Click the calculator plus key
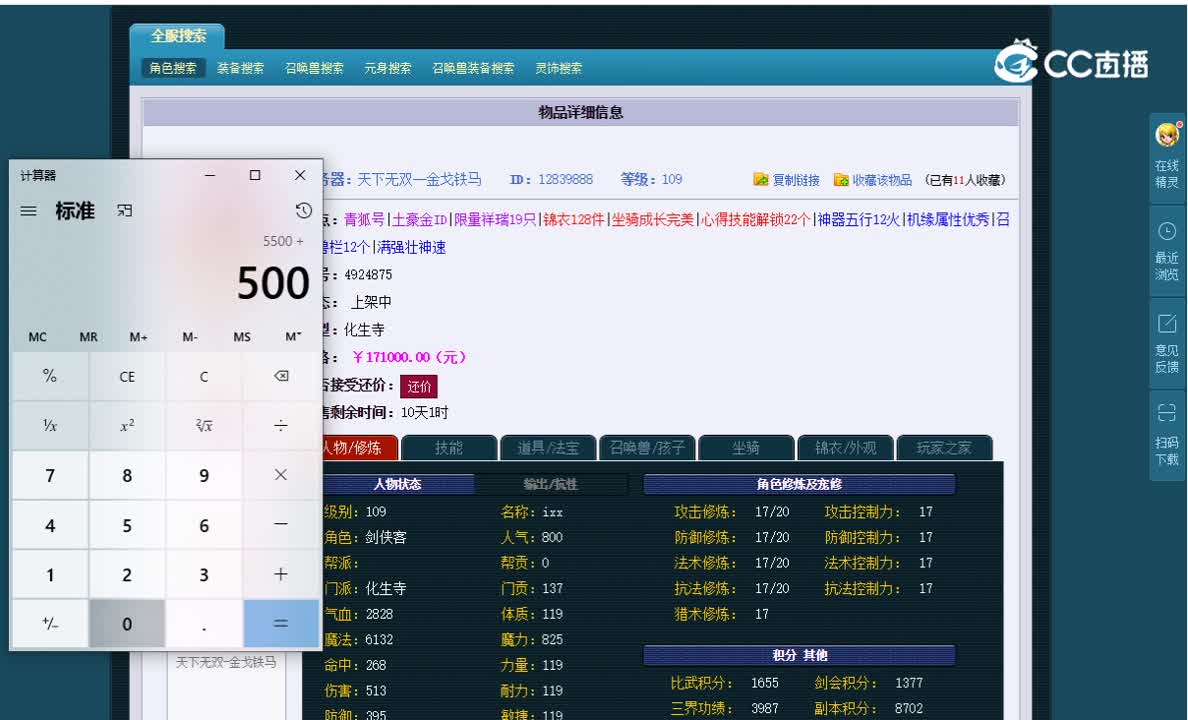Image resolution: width=1188 pixels, height=720 pixels. tap(281, 574)
